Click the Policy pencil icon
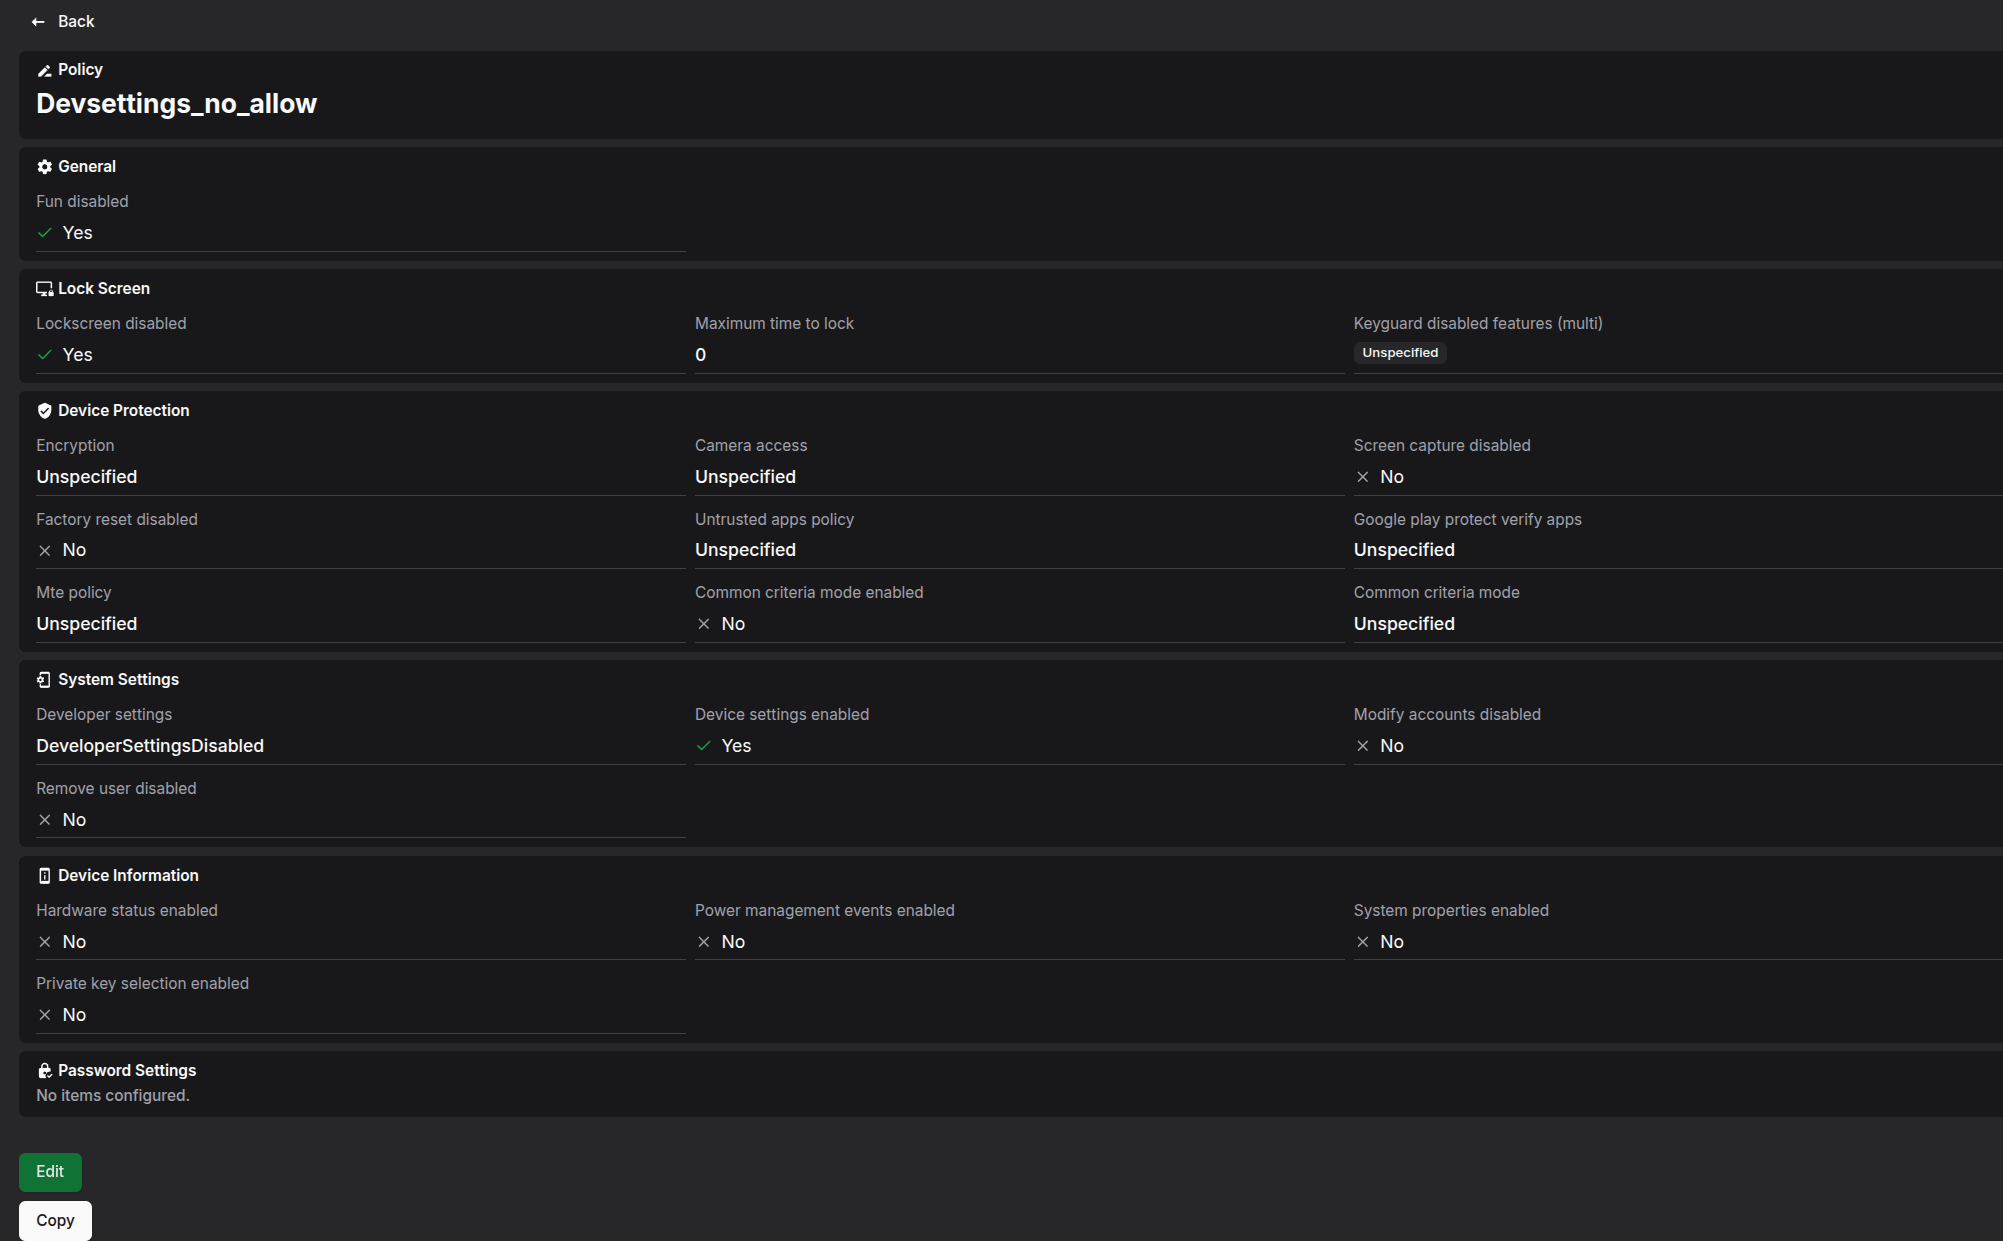This screenshot has height=1241, width=2003. click(x=44, y=70)
